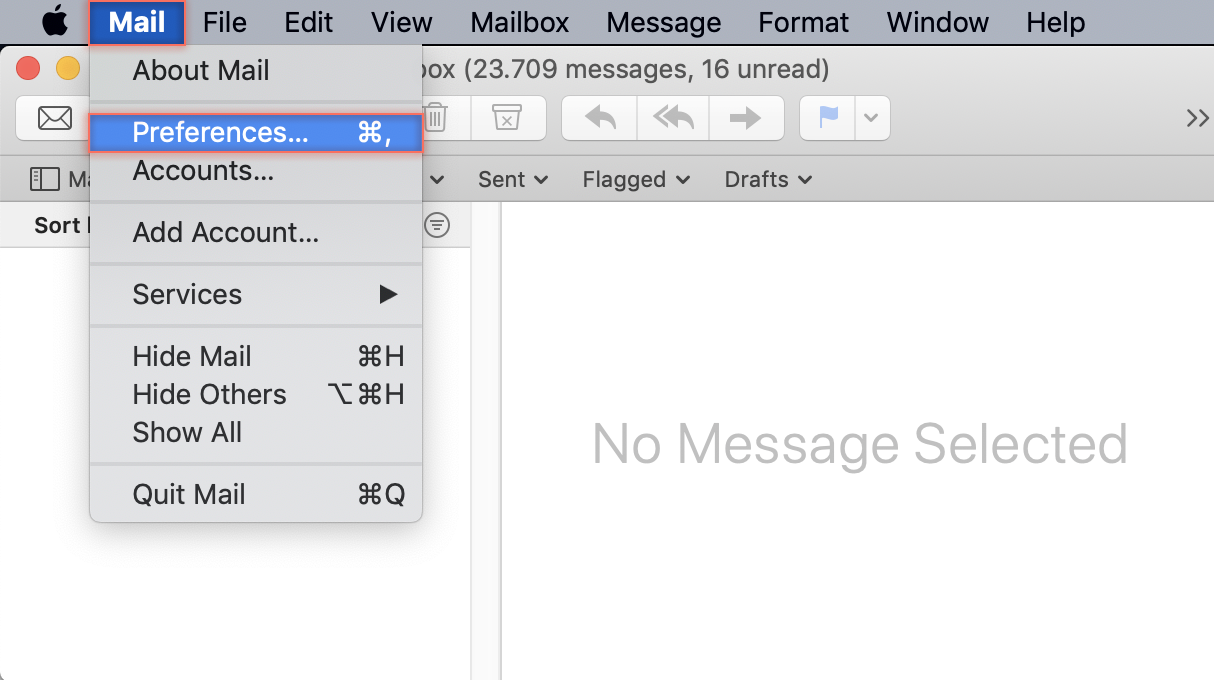Select Quit Mail from the menu
The height and width of the screenshot is (680, 1214).
click(256, 495)
